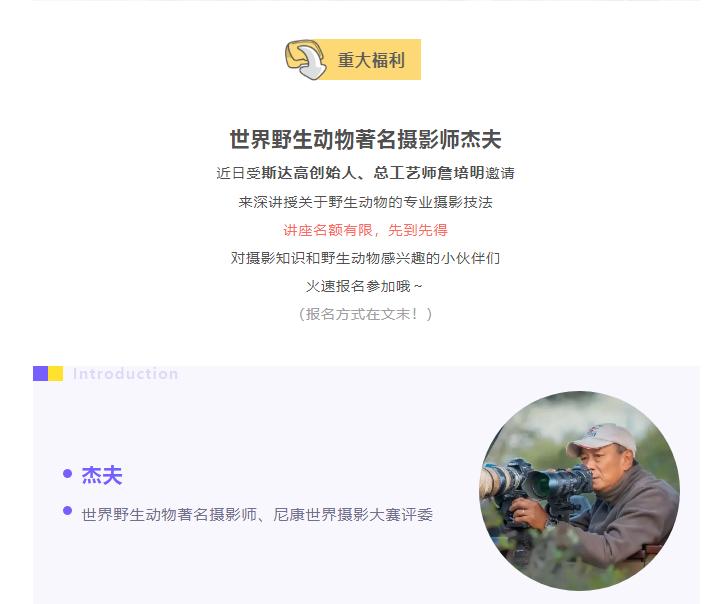The image size is (716, 604).
Task: Click the purple bullet beside 杰夫
Action: (x=67, y=473)
